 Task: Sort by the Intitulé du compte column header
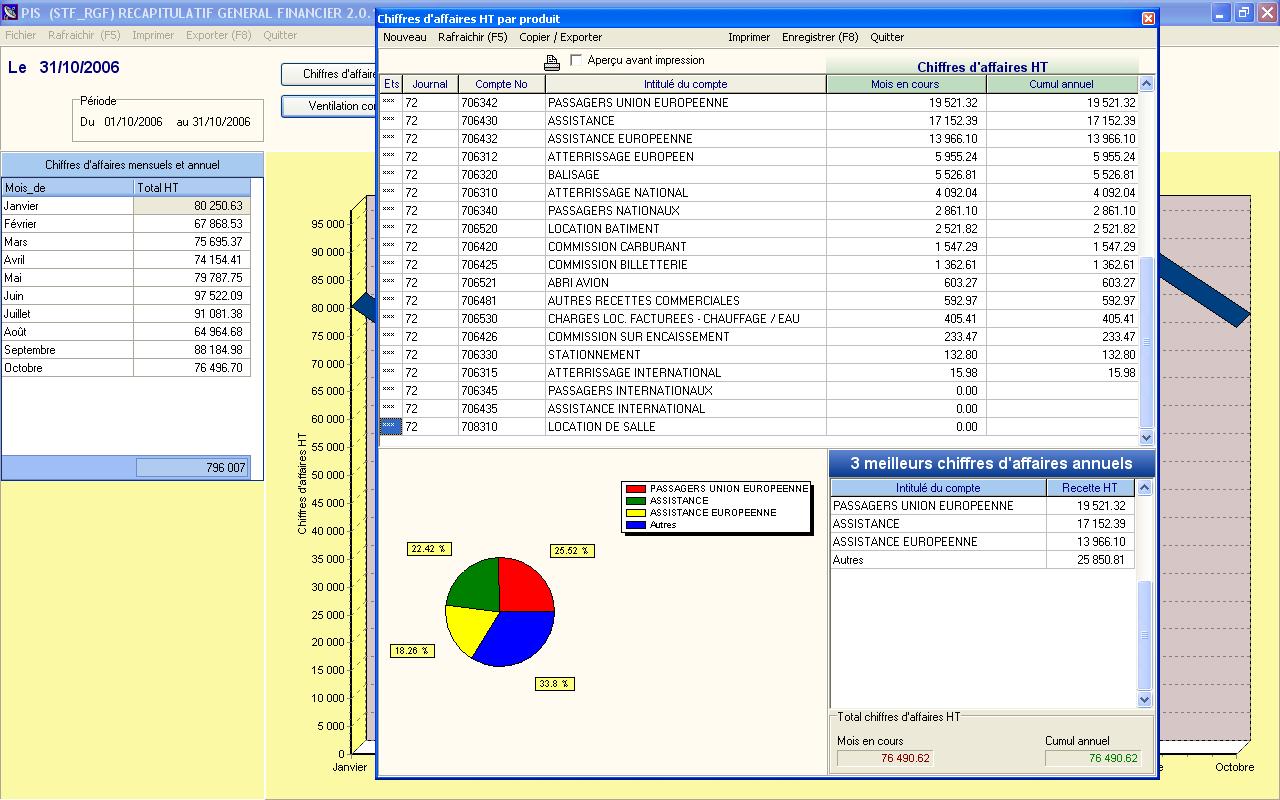[x=685, y=85]
